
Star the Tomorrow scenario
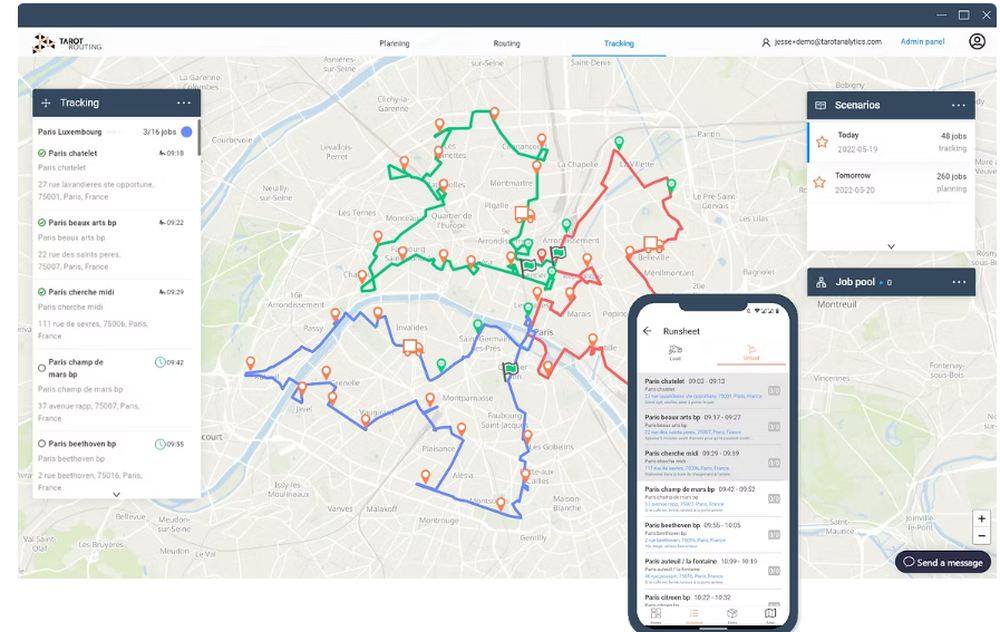819,182
